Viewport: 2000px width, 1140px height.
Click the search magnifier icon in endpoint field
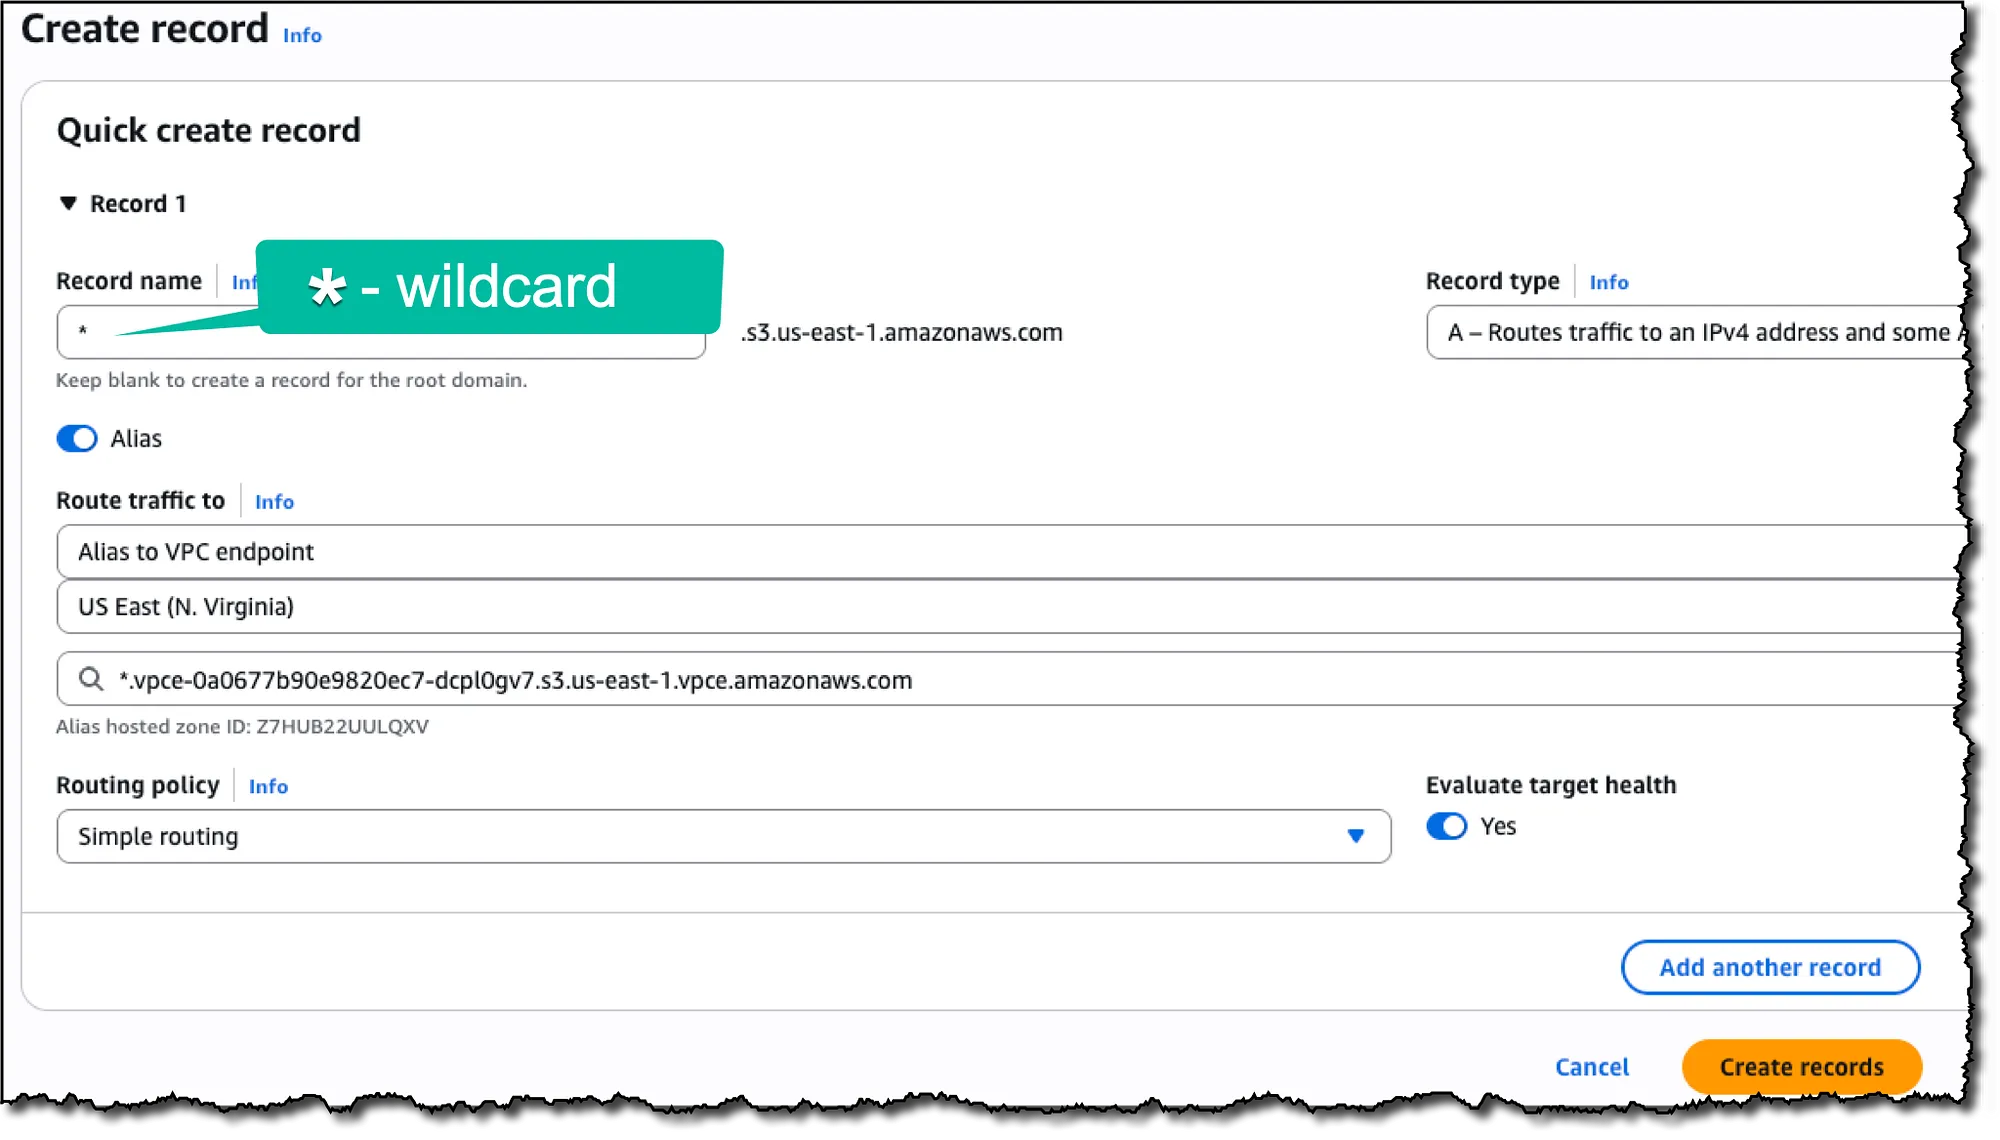(x=91, y=680)
